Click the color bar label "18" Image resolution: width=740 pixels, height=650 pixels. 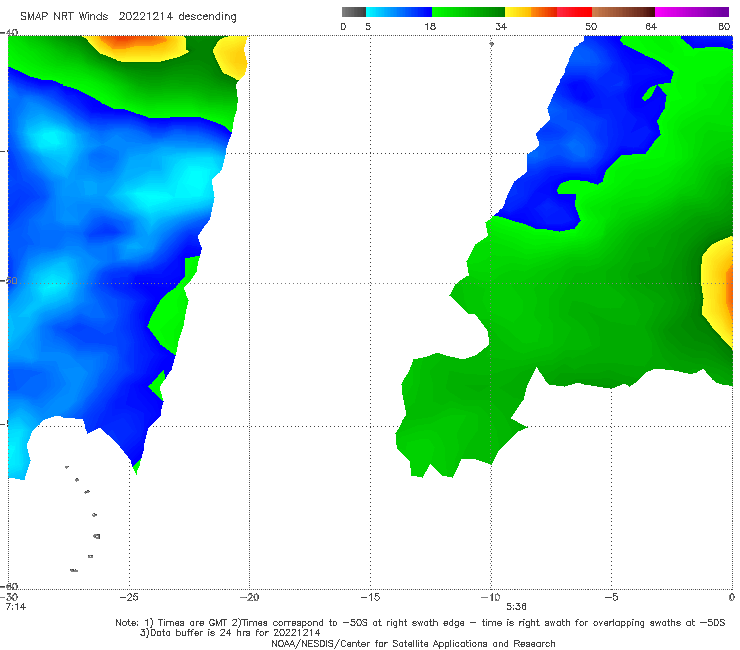(430, 26)
